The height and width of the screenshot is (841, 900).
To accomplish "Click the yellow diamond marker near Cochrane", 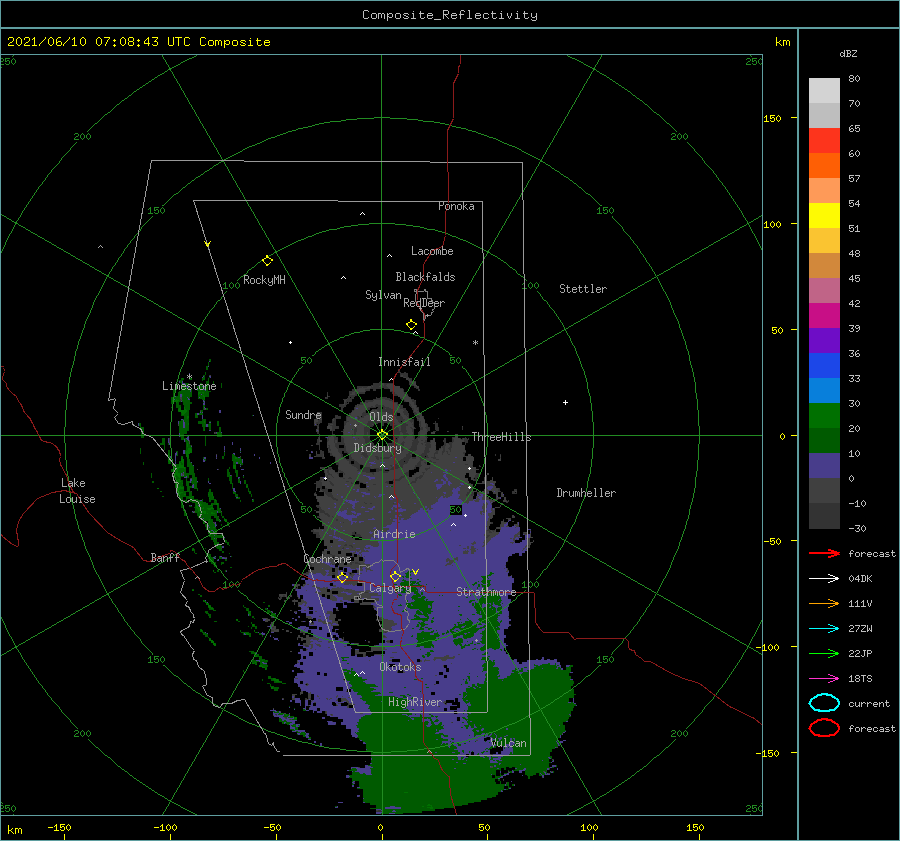I will click(x=342, y=578).
